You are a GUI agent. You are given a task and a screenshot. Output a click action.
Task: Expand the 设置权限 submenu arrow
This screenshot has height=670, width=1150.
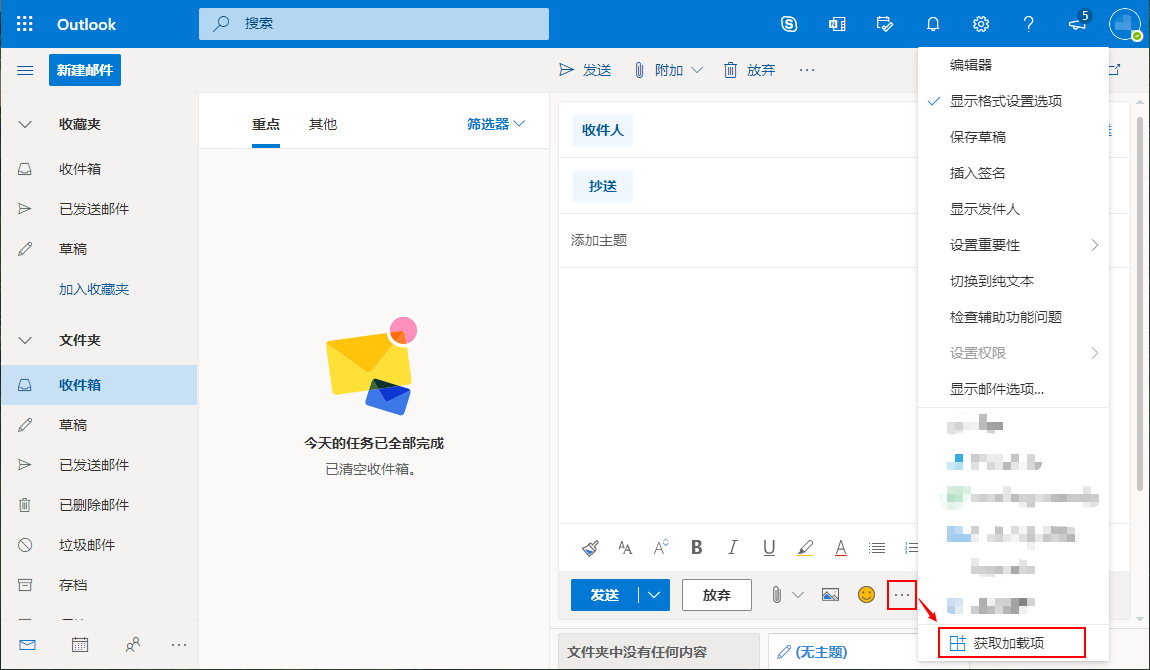tap(1094, 353)
